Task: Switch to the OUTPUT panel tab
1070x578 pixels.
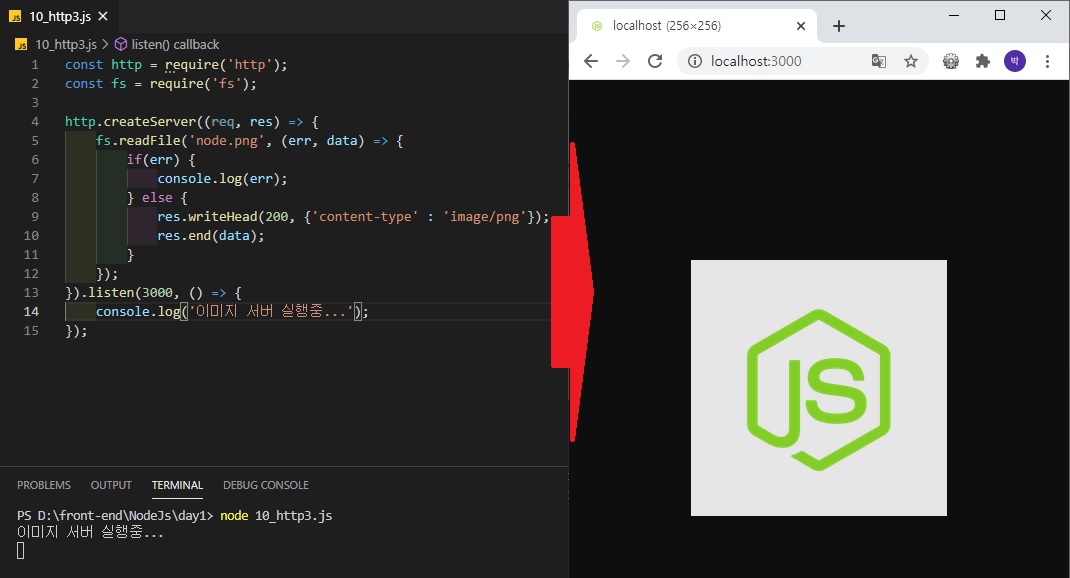Action: 111,485
